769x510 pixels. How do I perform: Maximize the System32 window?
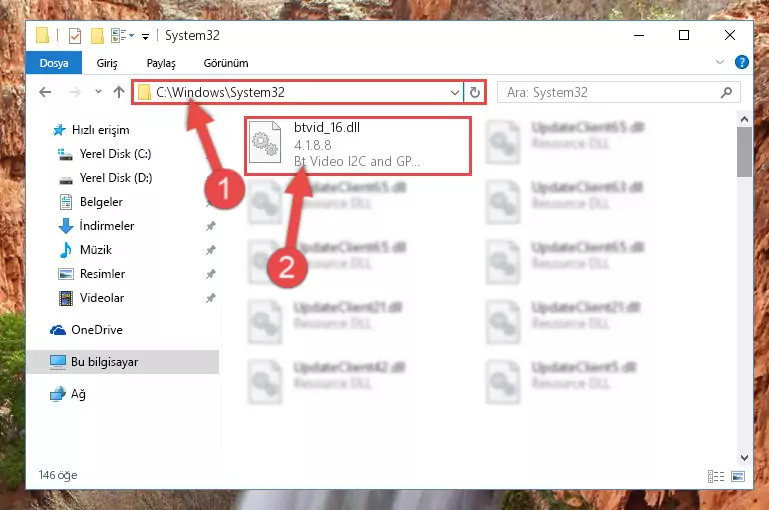coord(684,35)
